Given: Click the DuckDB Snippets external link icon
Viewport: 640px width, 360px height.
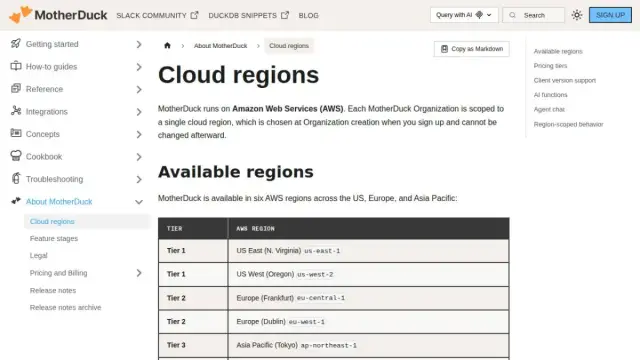Looking at the screenshot, I should pyautogui.click(x=285, y=15).
